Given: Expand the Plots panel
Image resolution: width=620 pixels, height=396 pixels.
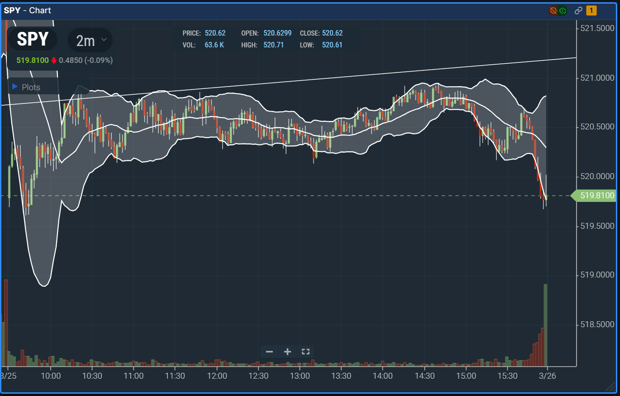Looking at the screenshot, I should 26,87.
